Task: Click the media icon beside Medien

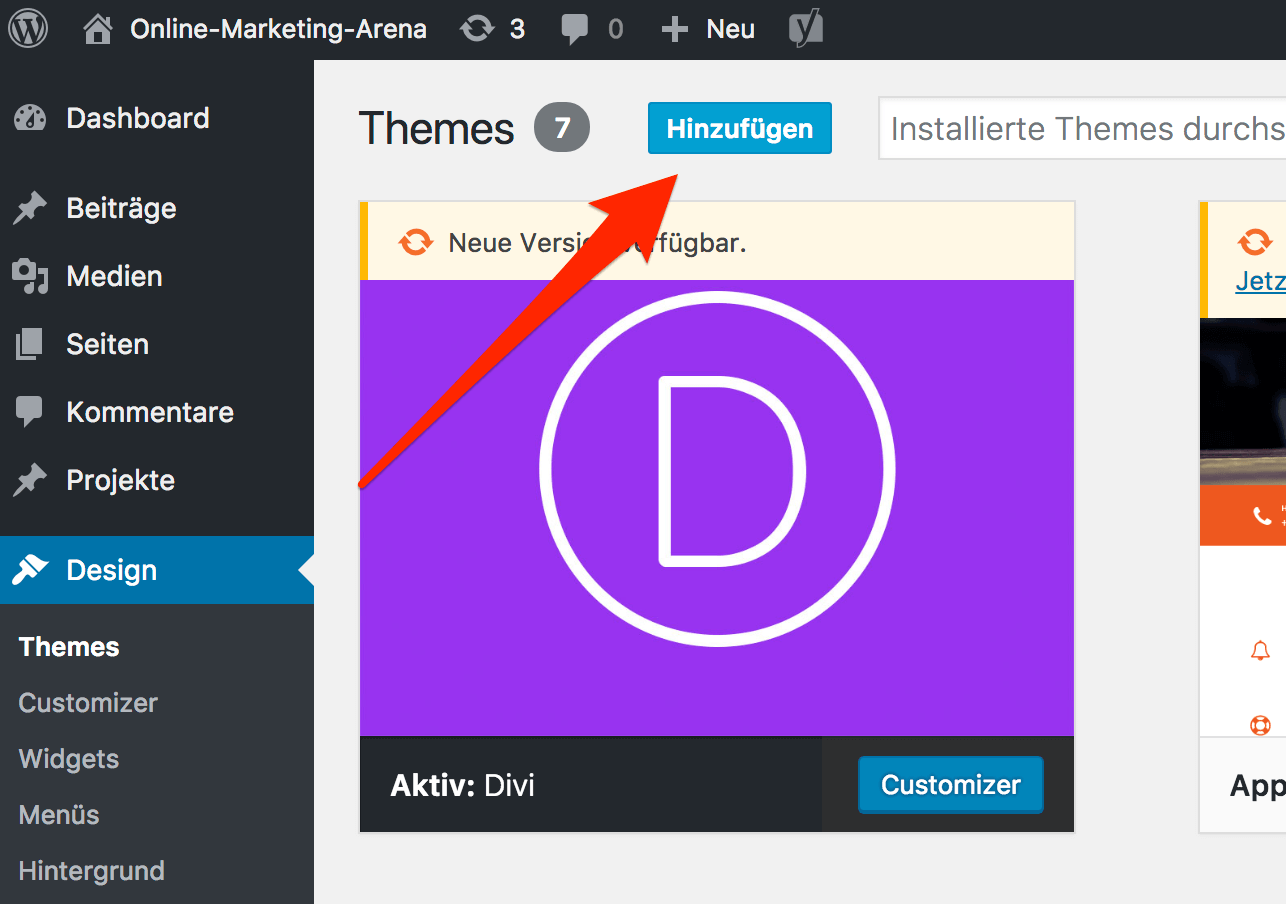Action: [x=30, y=276]
